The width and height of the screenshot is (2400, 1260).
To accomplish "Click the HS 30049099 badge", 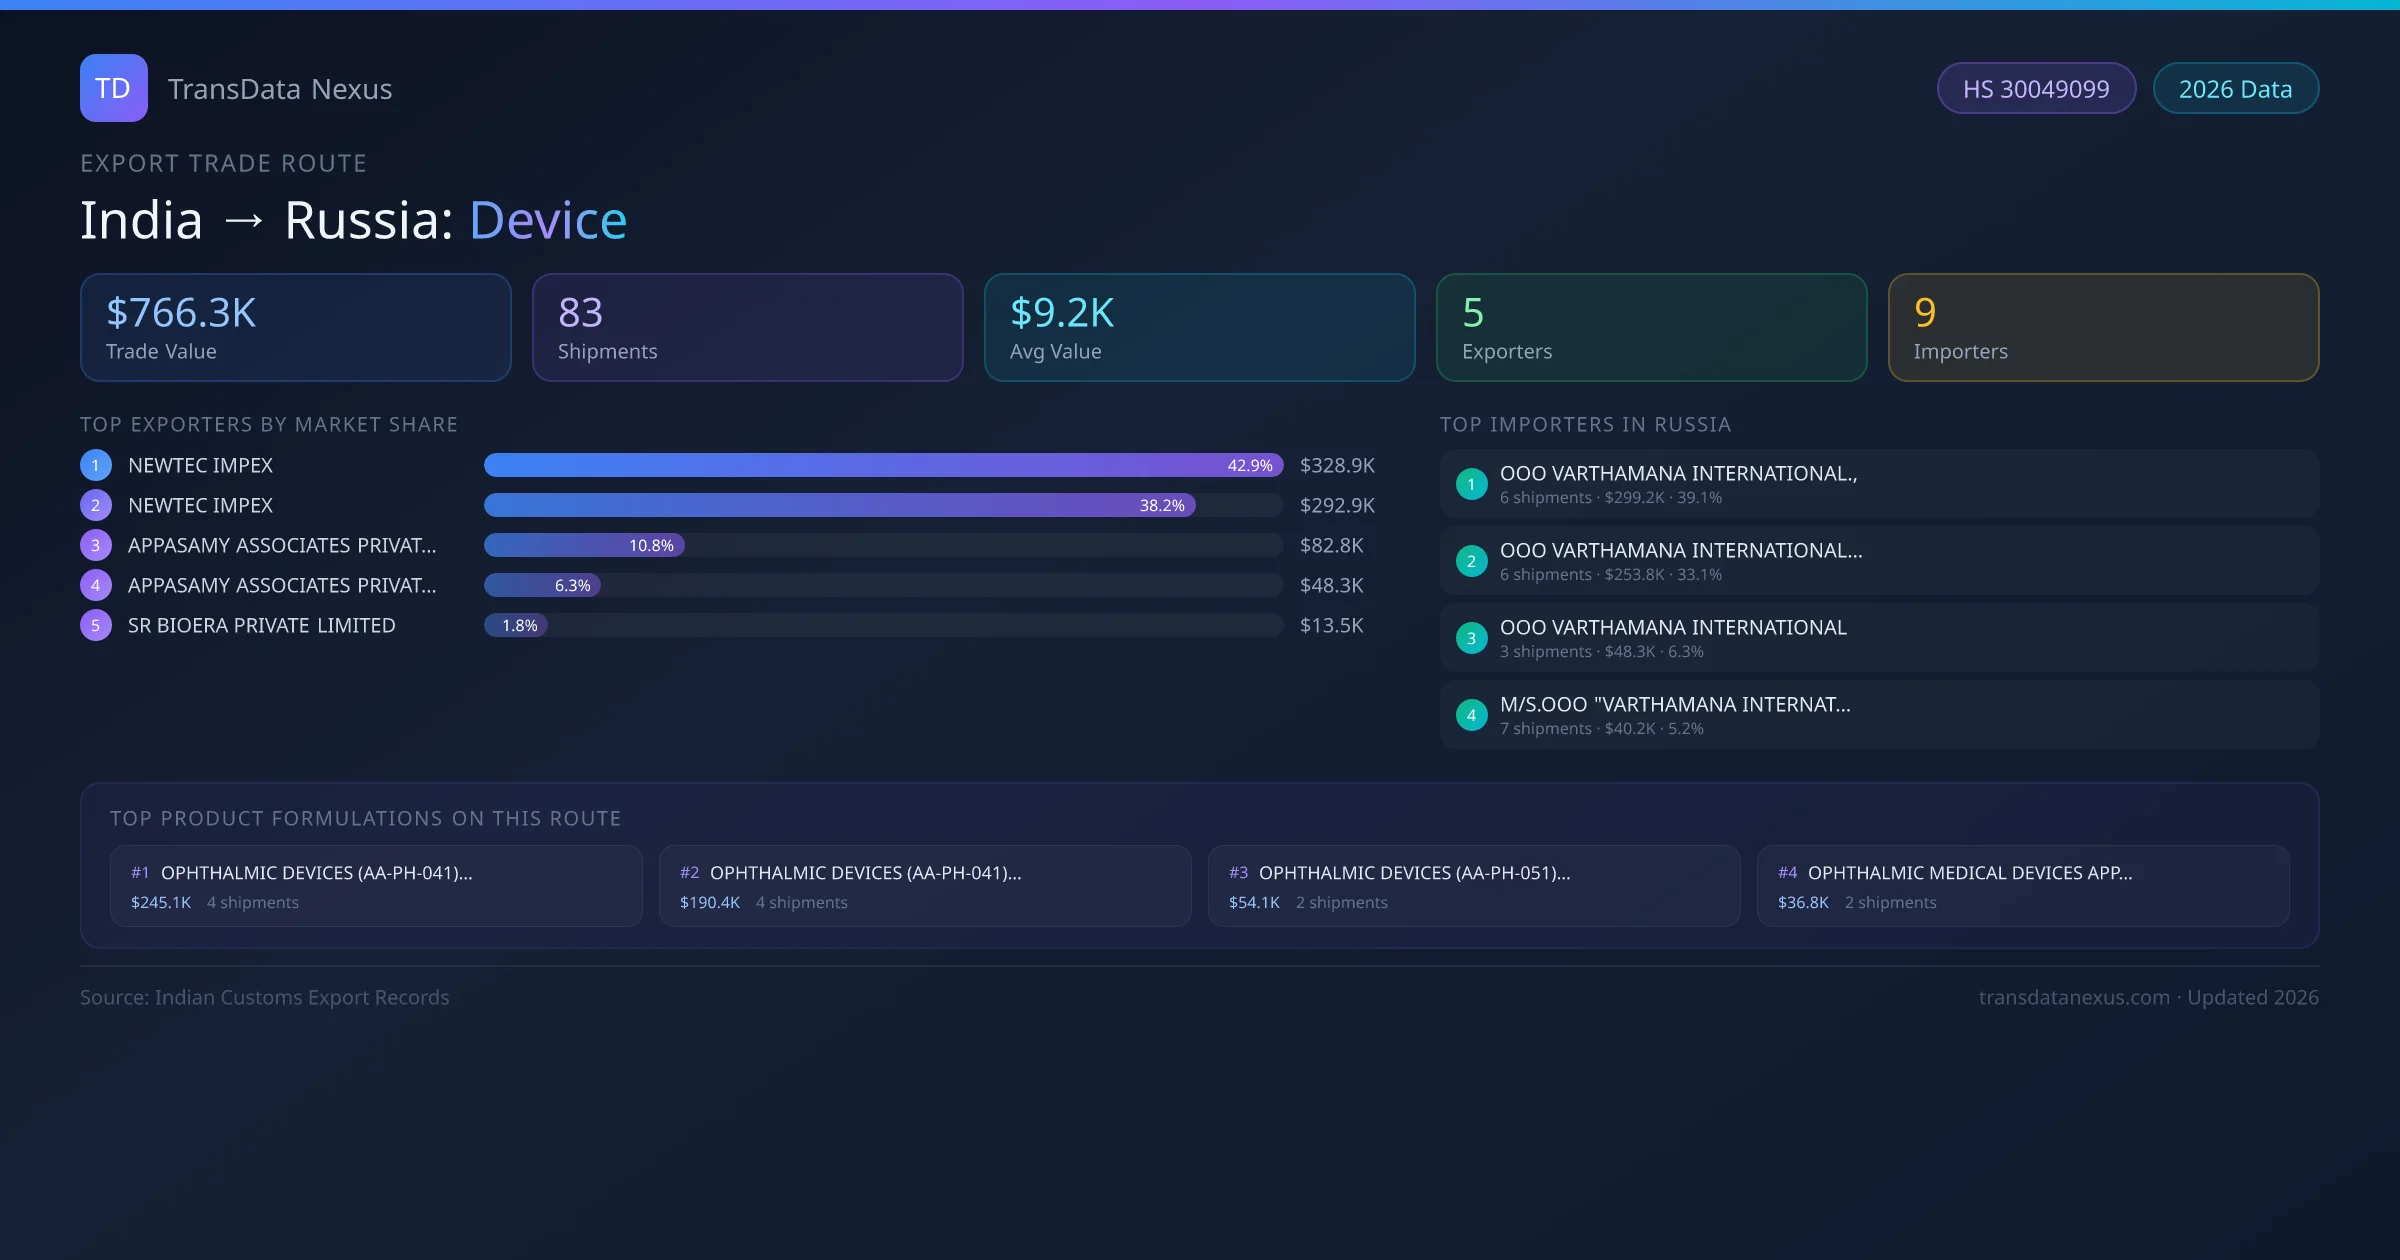I will (x=2035, y=89).
